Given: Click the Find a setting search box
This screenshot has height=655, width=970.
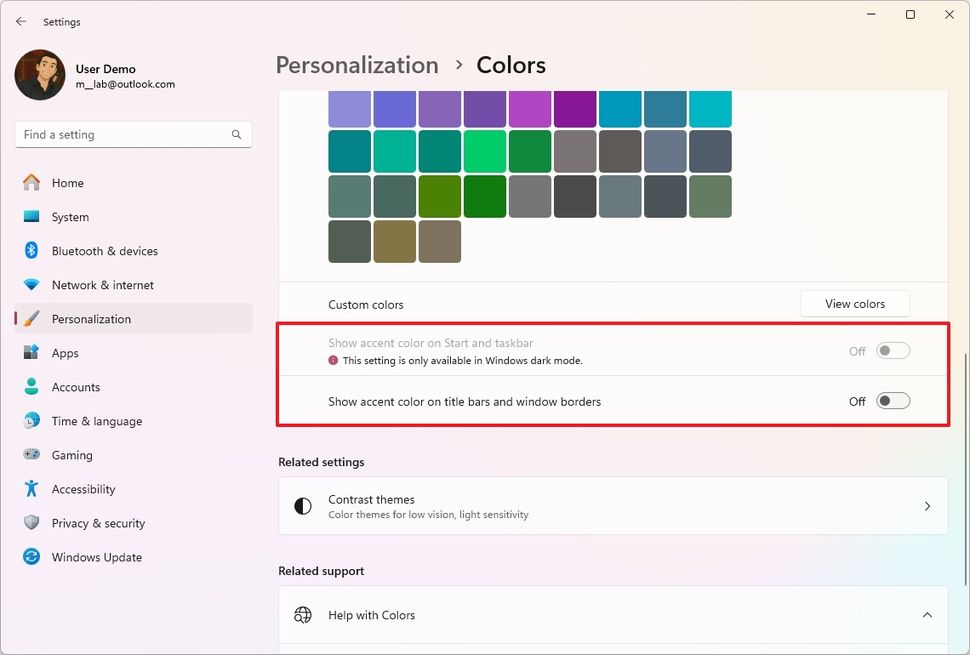Looking at the screenshot, I should pyautogui.click(x=125, y=134).
